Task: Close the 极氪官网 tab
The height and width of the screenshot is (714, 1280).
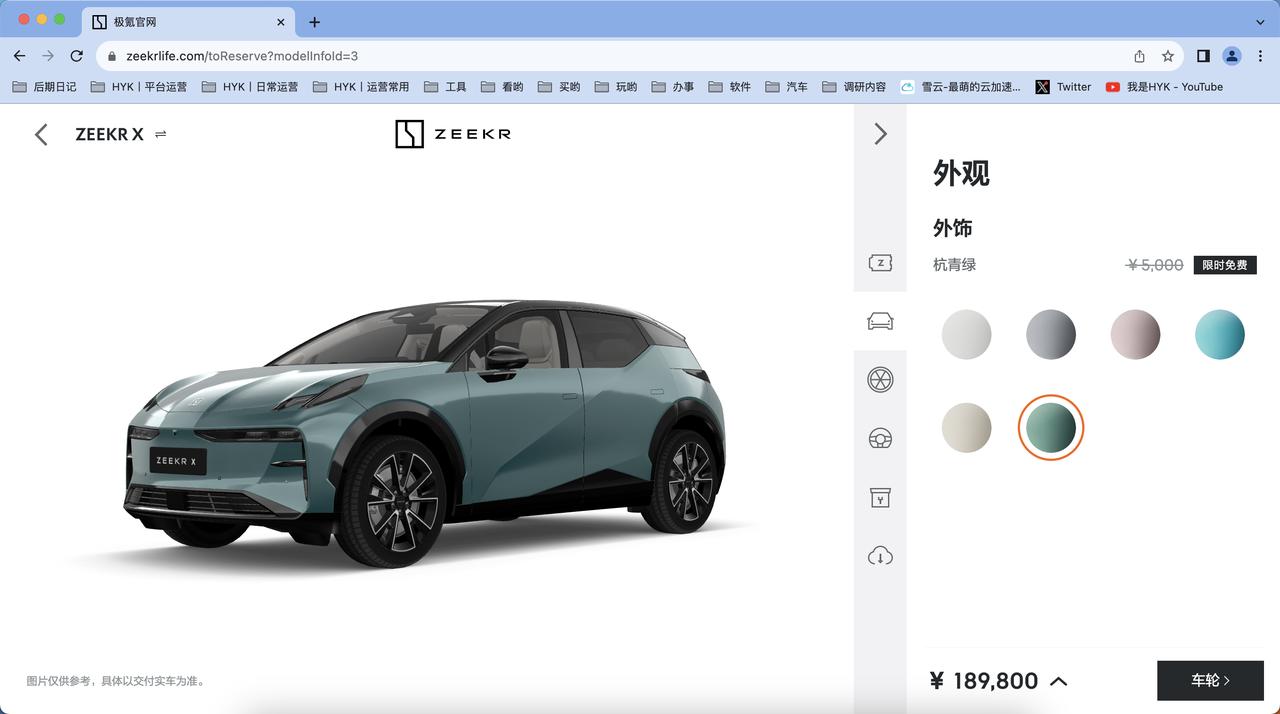Action: point(281,22)
